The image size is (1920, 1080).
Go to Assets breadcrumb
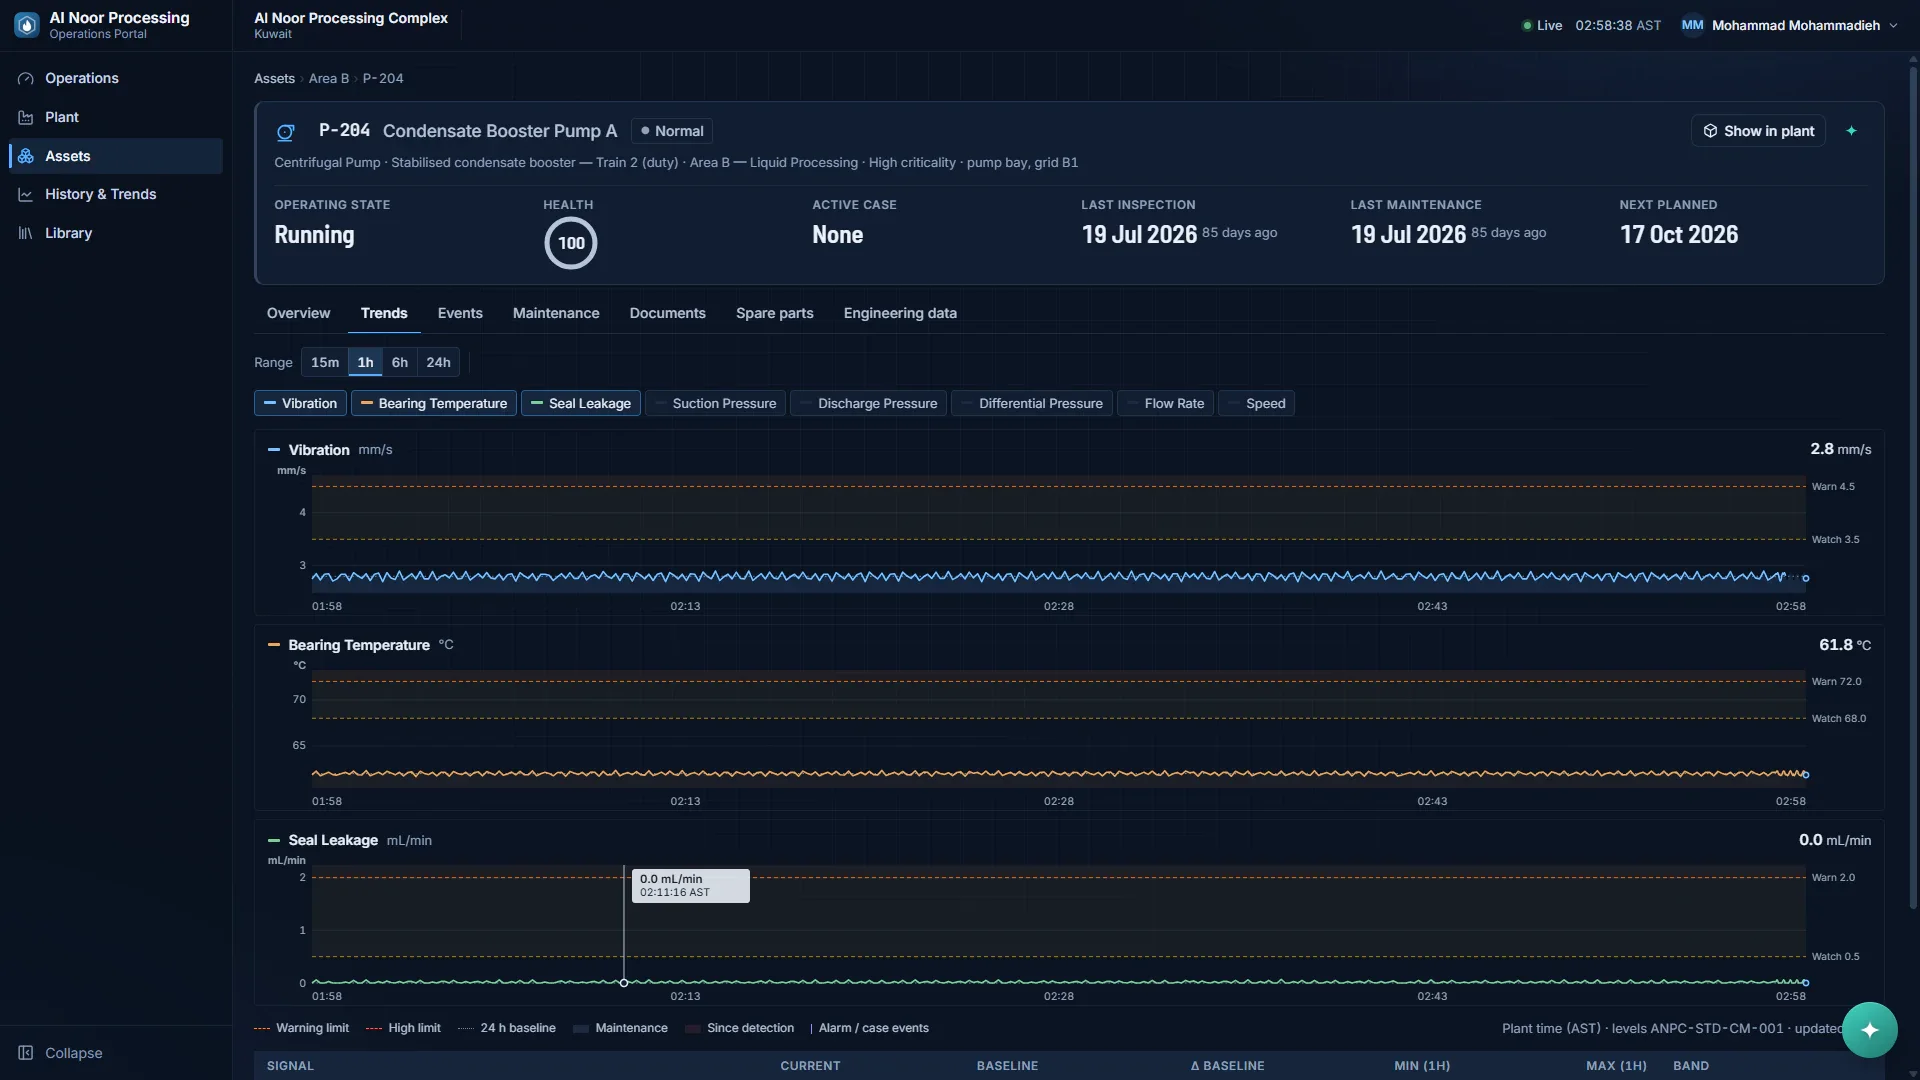click(x=274, y=78)
